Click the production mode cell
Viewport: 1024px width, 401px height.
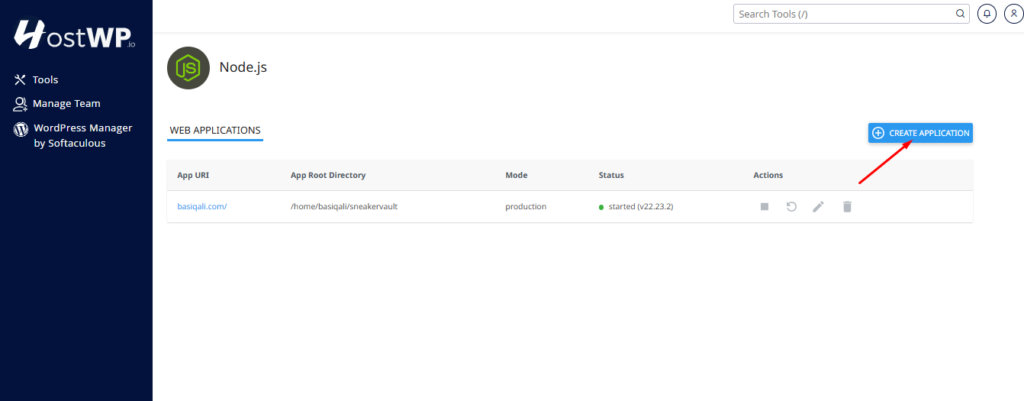(x=526, y=206)
